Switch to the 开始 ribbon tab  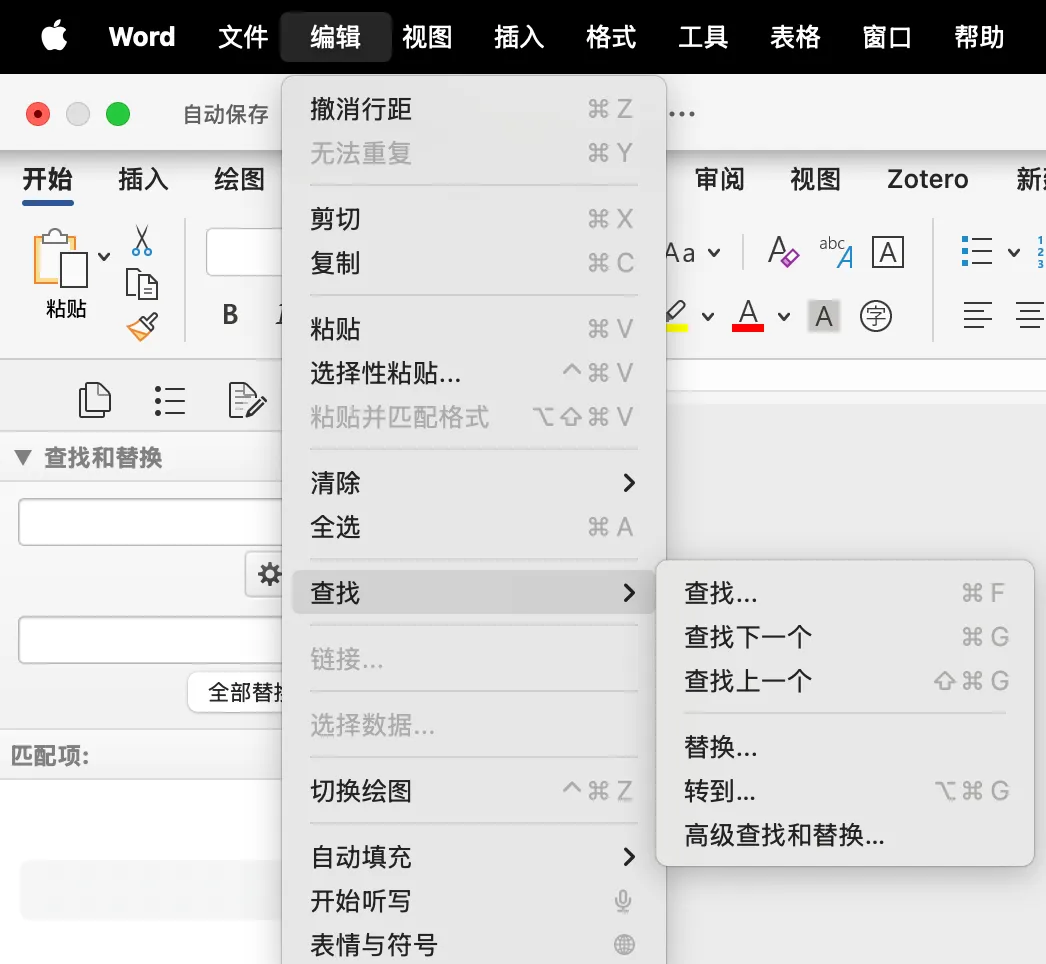(x=47, y=179)
